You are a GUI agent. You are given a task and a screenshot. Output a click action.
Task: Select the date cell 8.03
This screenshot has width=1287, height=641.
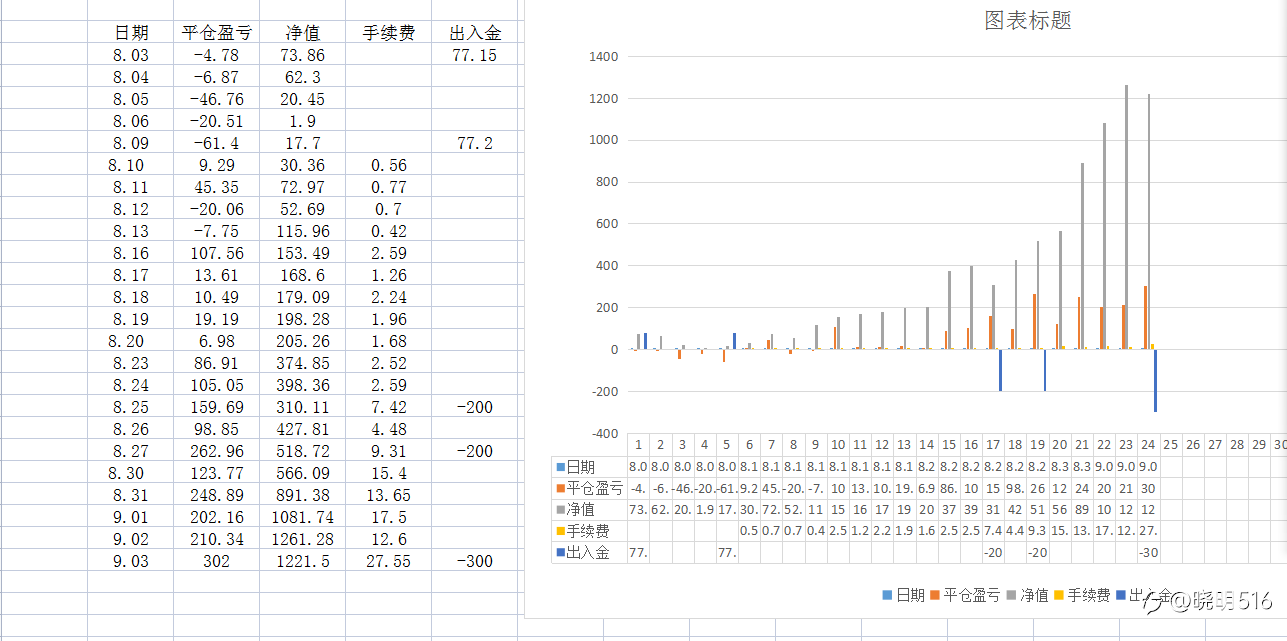click(131, 55)
